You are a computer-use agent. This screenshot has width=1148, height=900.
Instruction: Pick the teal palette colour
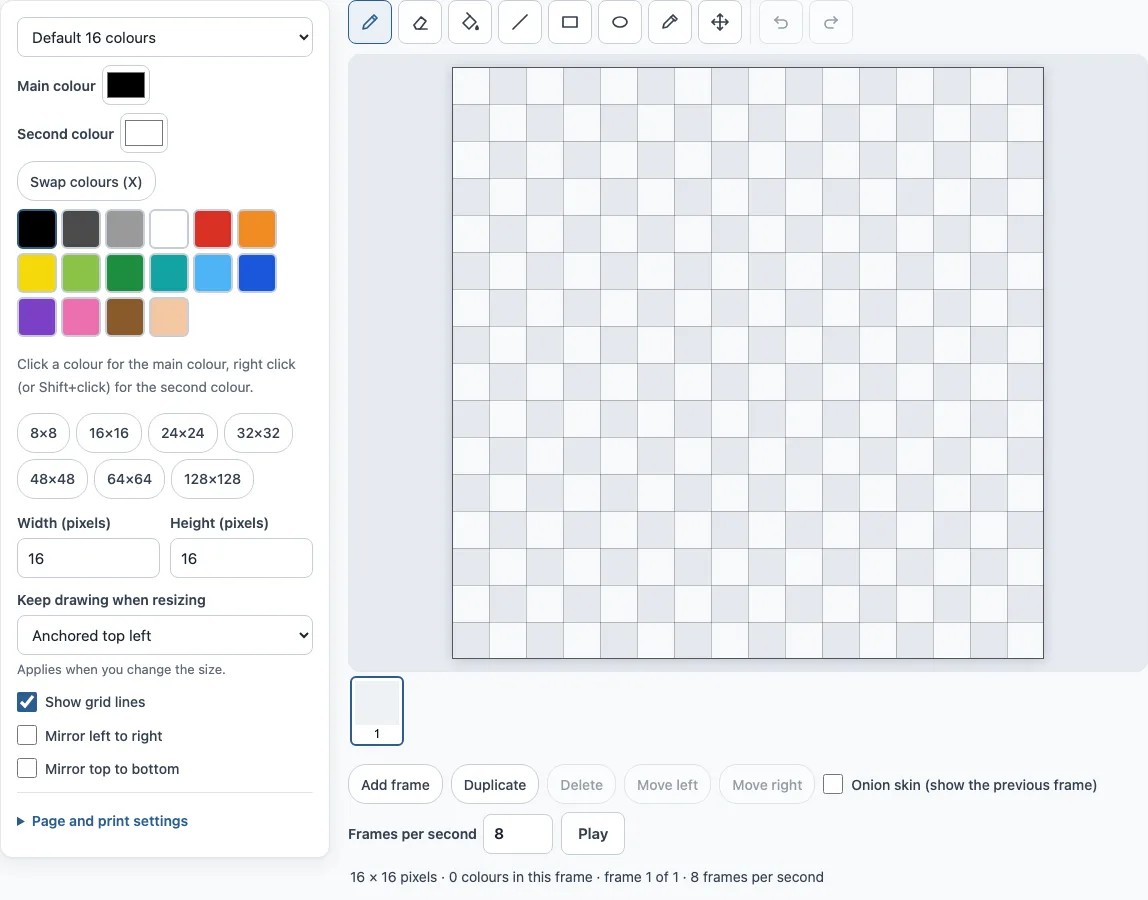click(x=168, y=272)
